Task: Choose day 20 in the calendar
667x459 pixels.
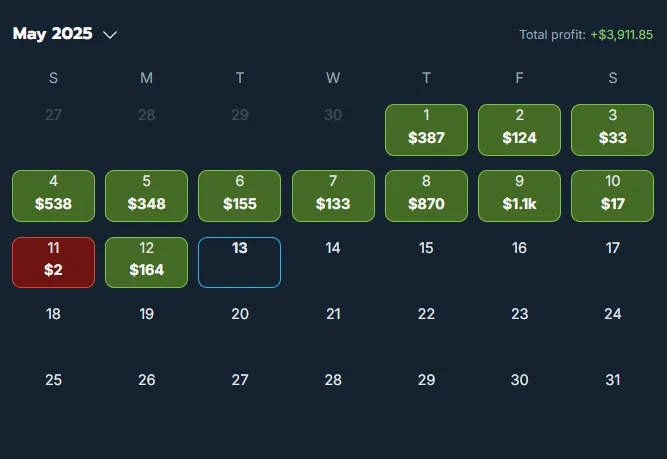Action: 240,314
